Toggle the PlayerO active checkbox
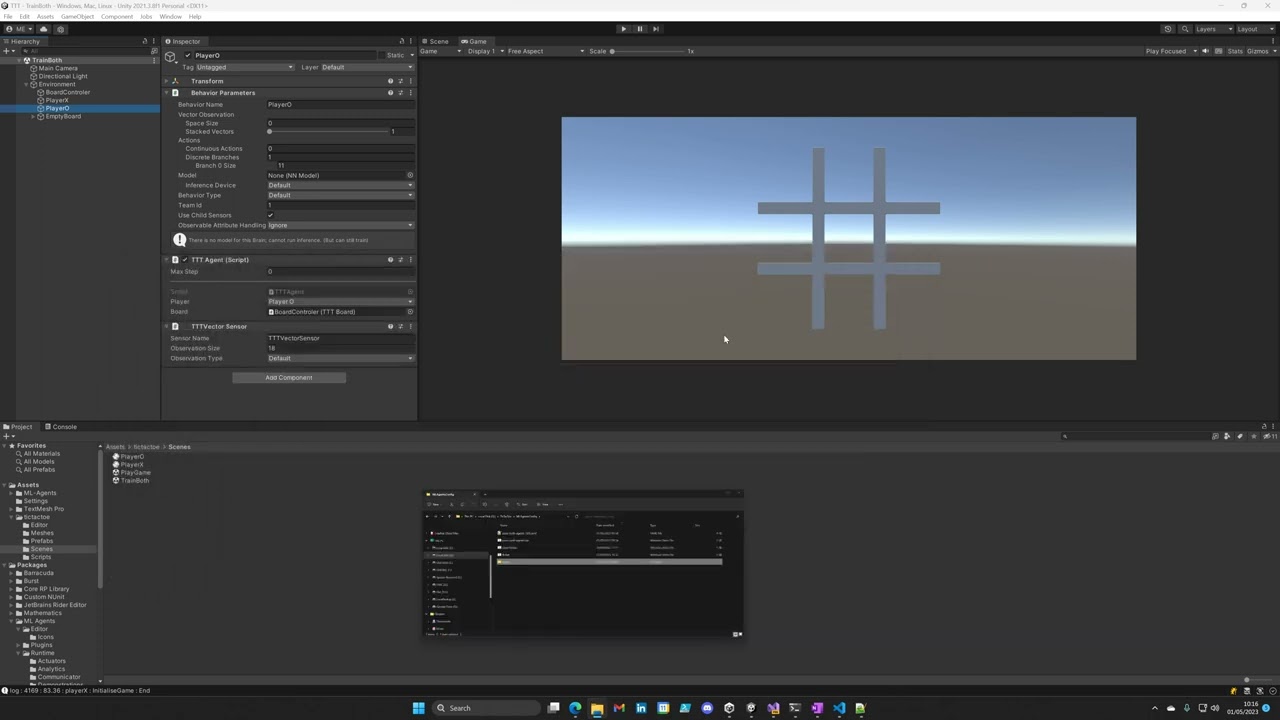 click(x=187, y=55)
